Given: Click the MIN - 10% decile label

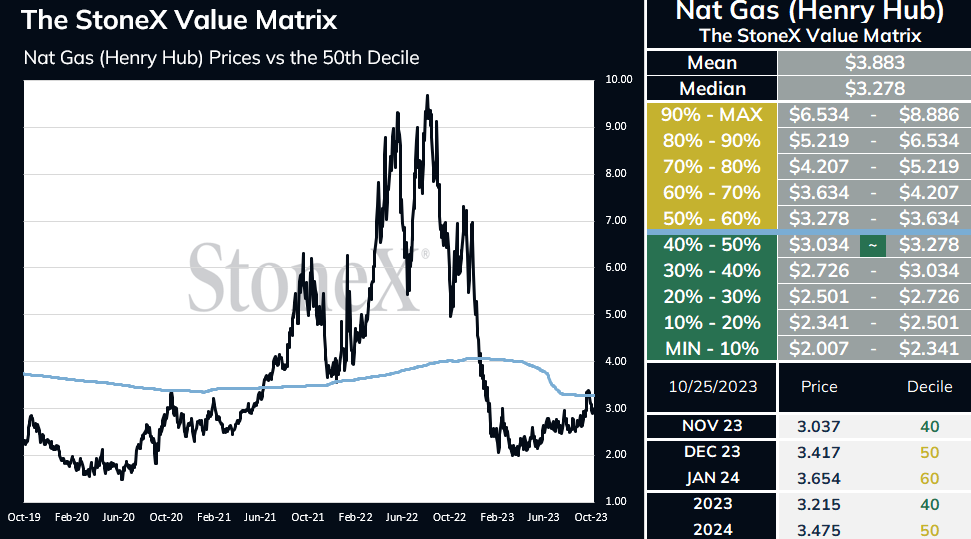Looking at the screenshot, I should pyautogui.click(x=712, y=349).
